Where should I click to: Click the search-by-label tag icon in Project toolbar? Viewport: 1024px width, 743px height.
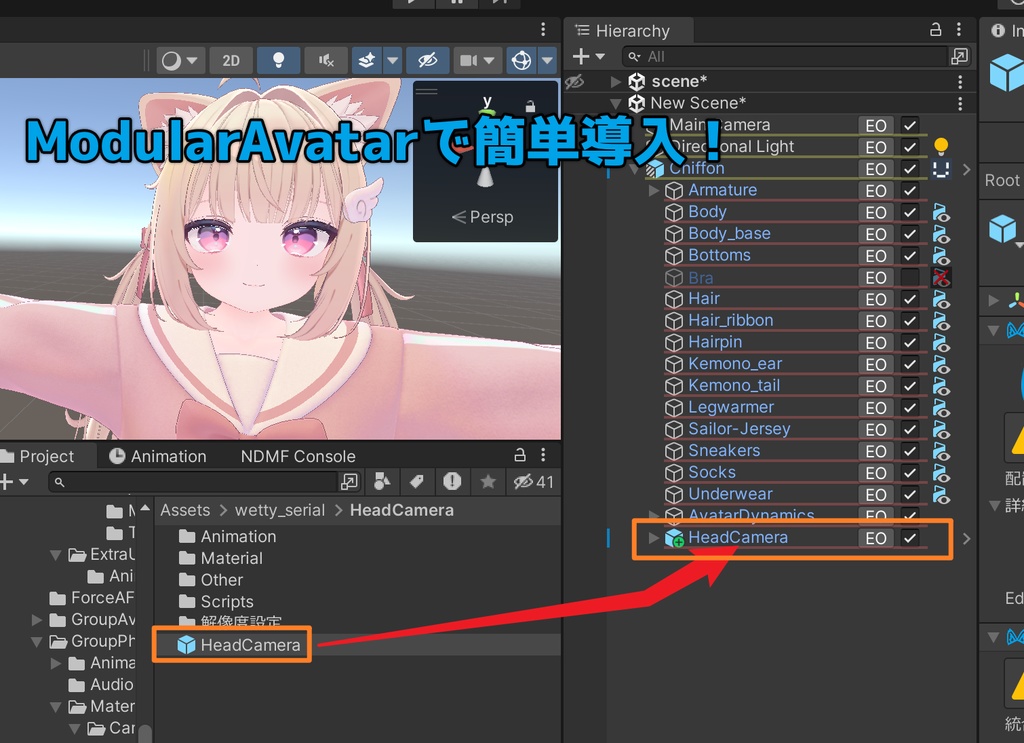pyautogui.click(x=417, y=482)
